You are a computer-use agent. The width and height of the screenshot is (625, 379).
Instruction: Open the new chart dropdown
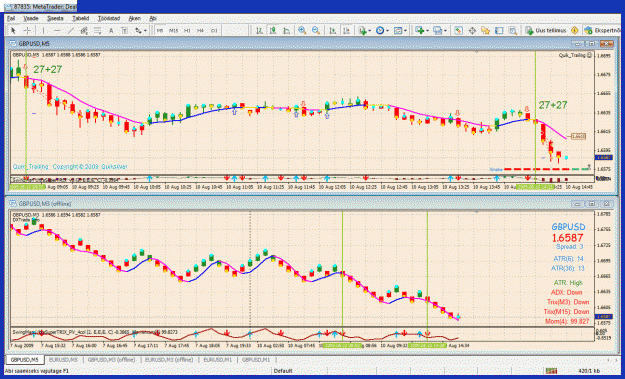pos(421,31)
